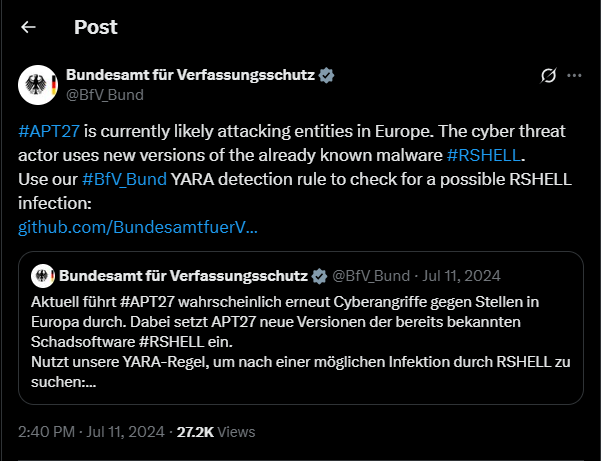Image resolution: width=601 pixels, height=461 pixels.
Task: Click the small avatar in the quoted post
Action: pos(43,276)
